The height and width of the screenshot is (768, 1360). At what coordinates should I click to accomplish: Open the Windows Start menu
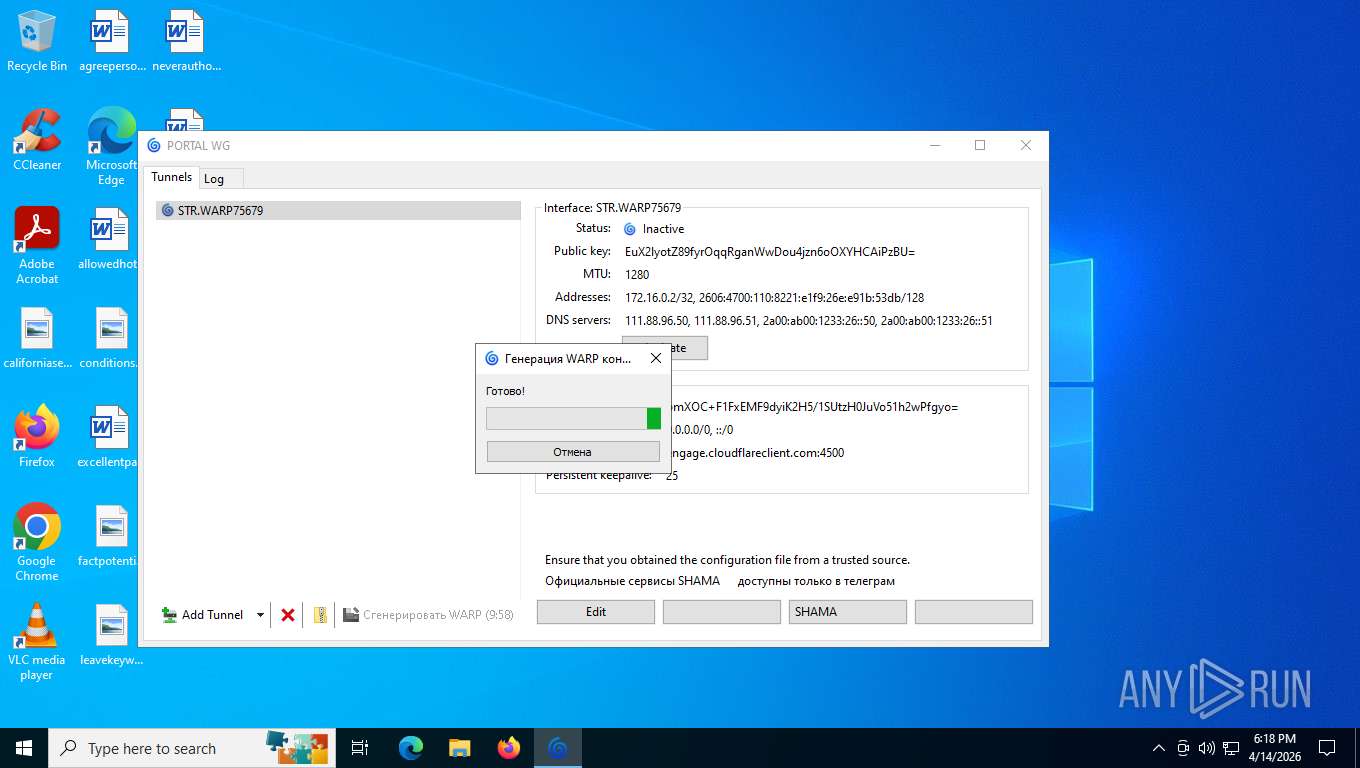(24, 748)
